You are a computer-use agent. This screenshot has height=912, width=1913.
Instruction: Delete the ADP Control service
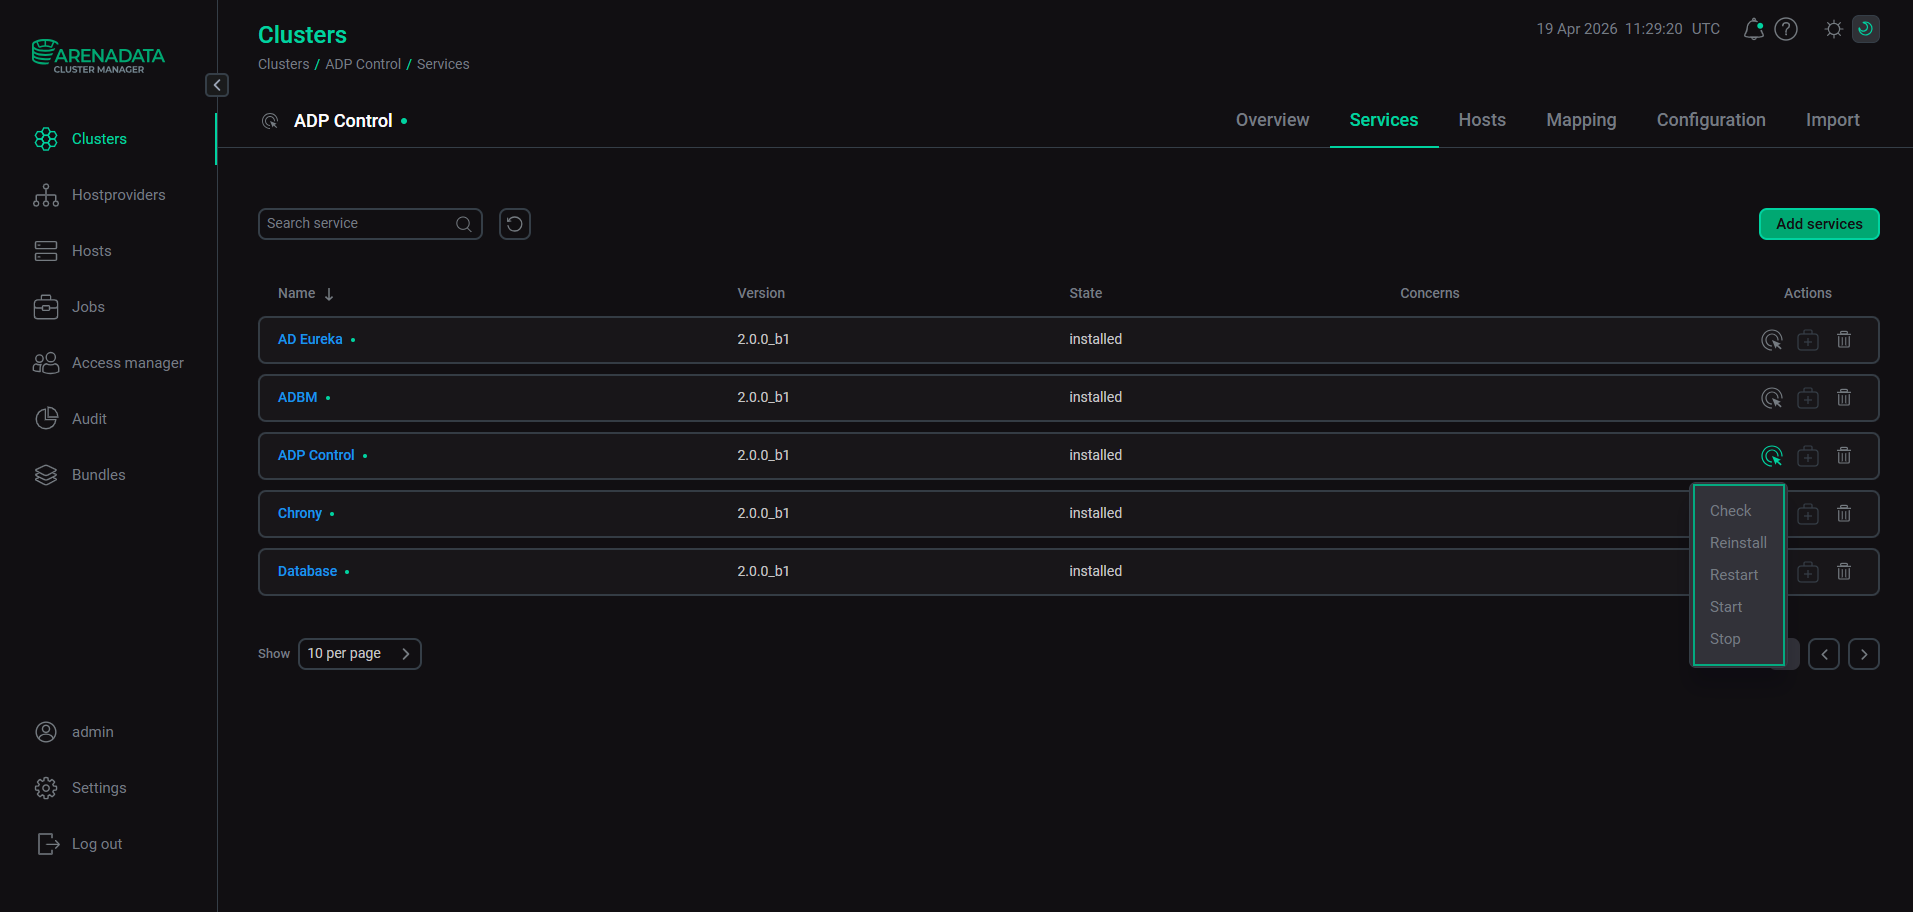click(x=1844, y=456)
